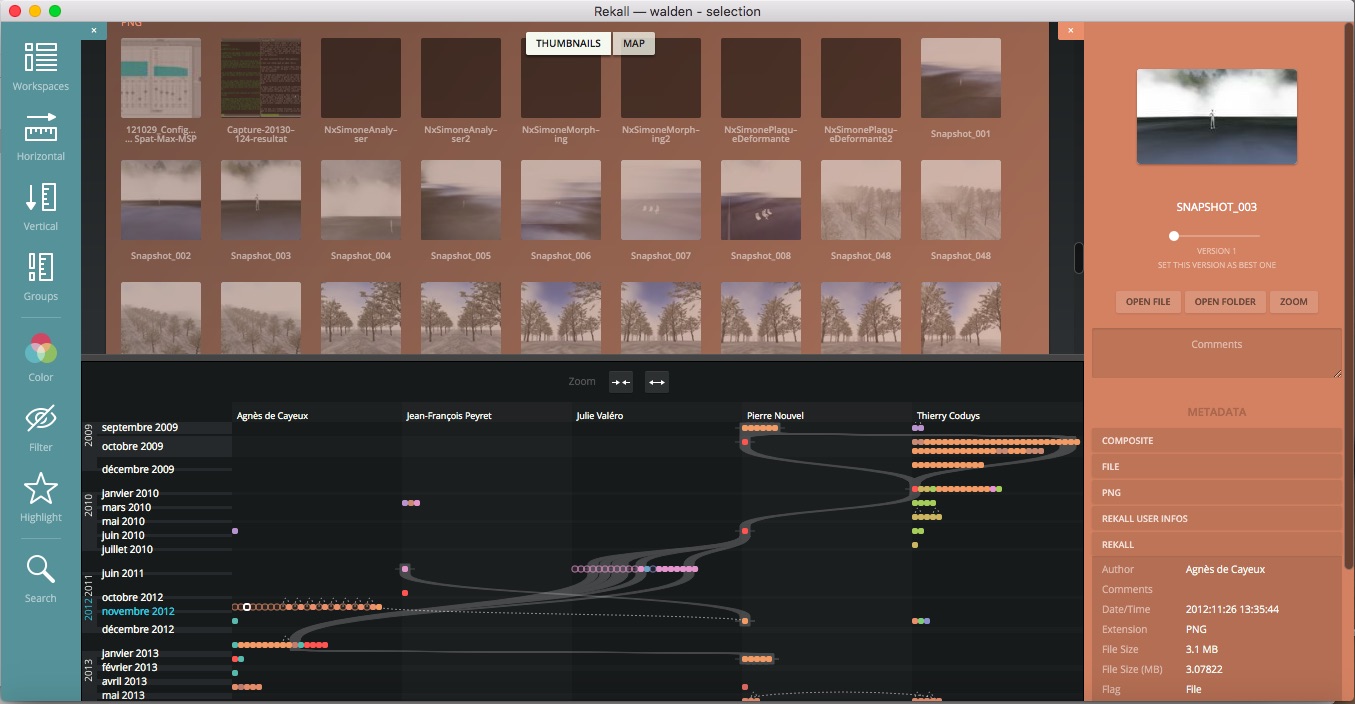This screenshot has height=704, width=1355.
Task: Select the Snapshot_004 thumbnail
Action: (x=361, y=201)
